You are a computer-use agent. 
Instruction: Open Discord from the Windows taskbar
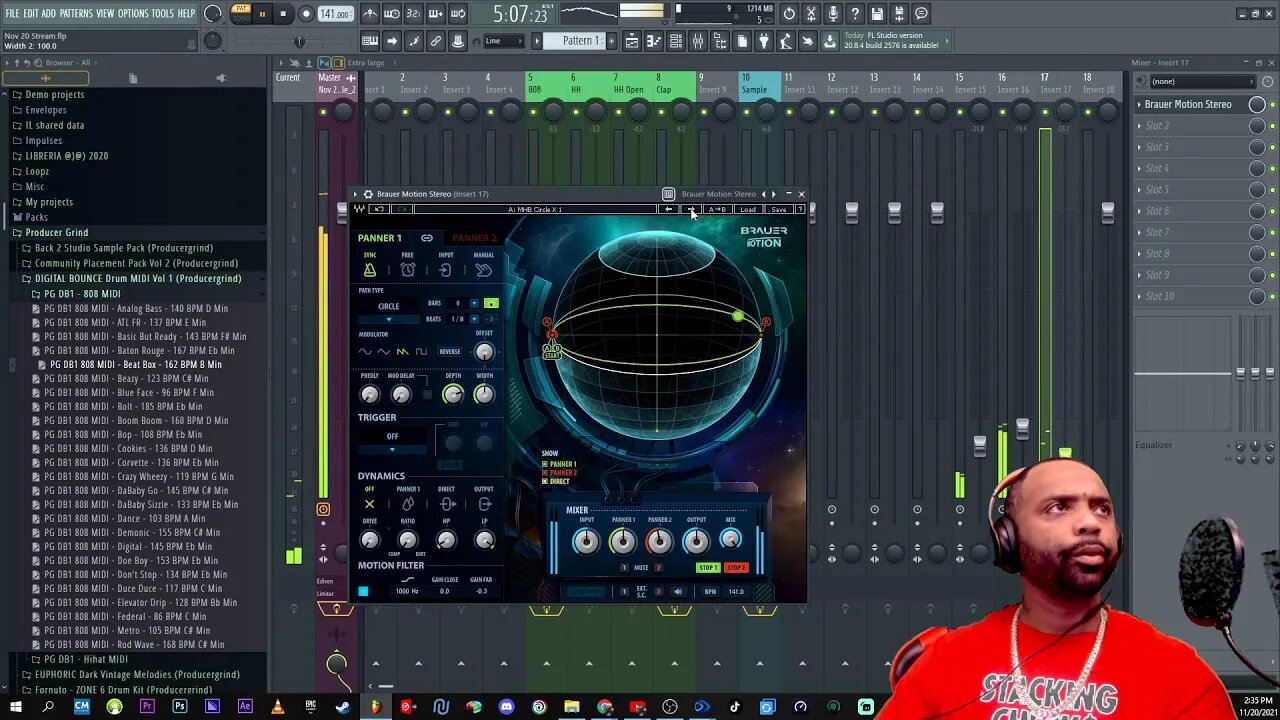506,707
